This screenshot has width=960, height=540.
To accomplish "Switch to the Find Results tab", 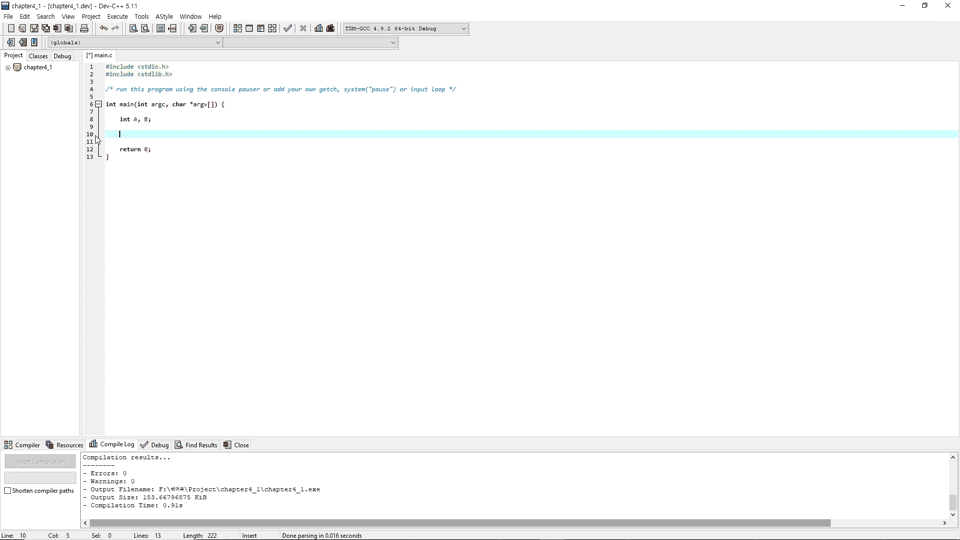I will coord(196,445).
